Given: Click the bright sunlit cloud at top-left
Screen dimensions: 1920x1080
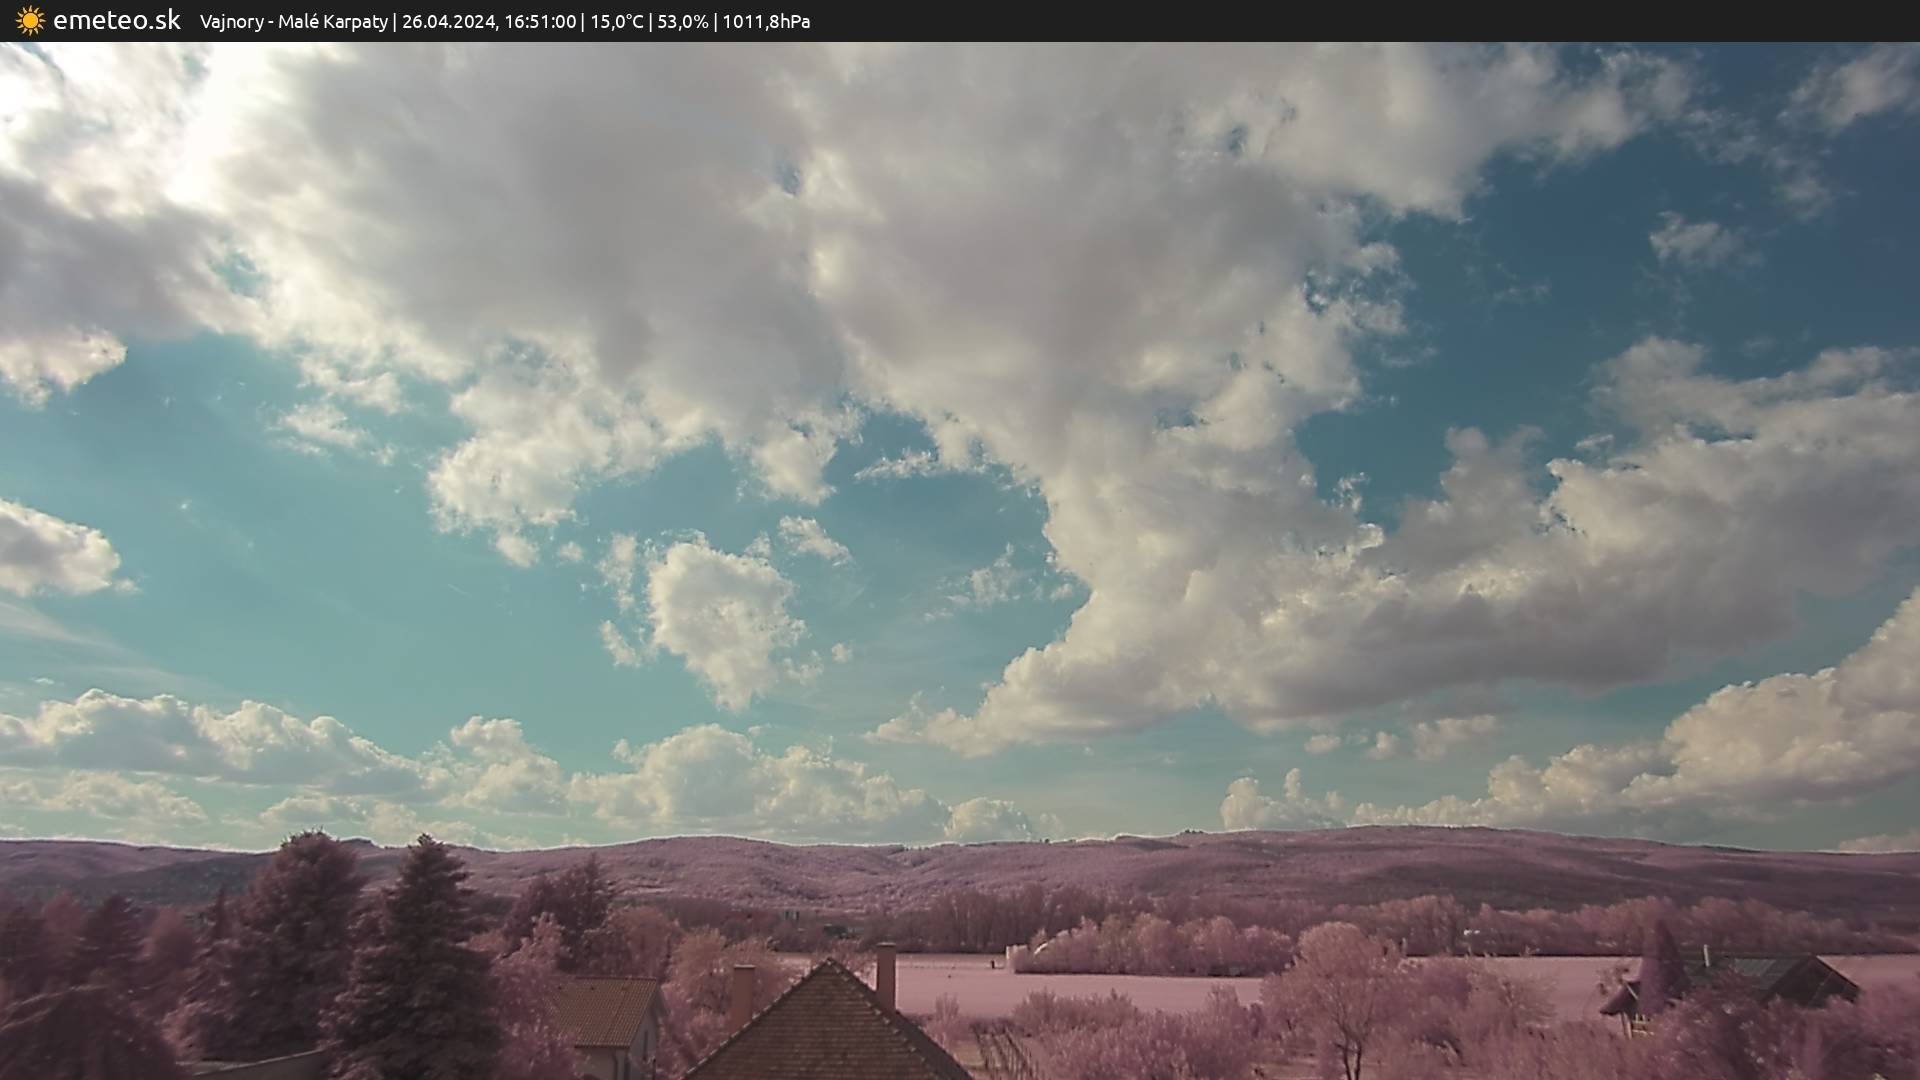Looking at the screenshot, I should coord(190,140).
